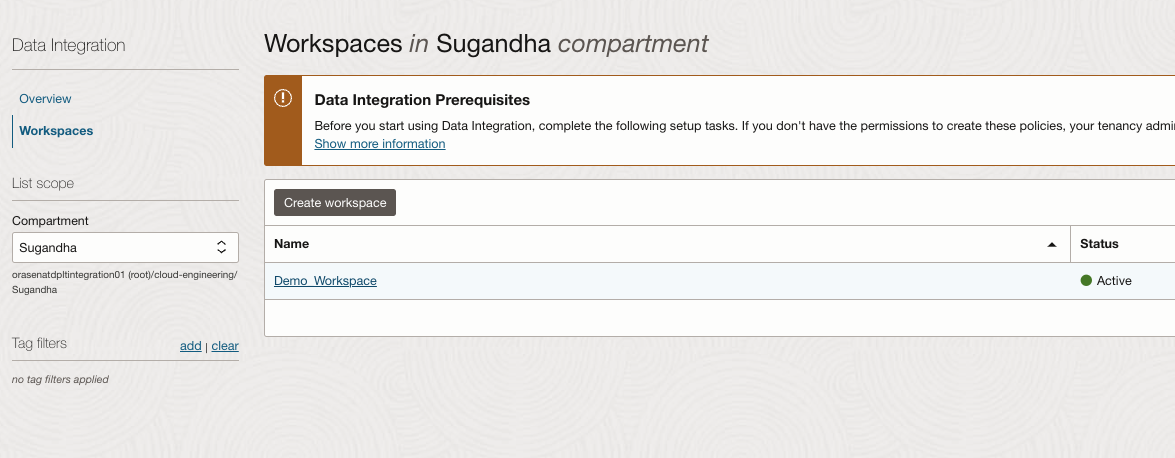Viewport: 1175px width, 458px height.
Task: Select Workspaces in the sidebar
Action: (x=56, y=130)
